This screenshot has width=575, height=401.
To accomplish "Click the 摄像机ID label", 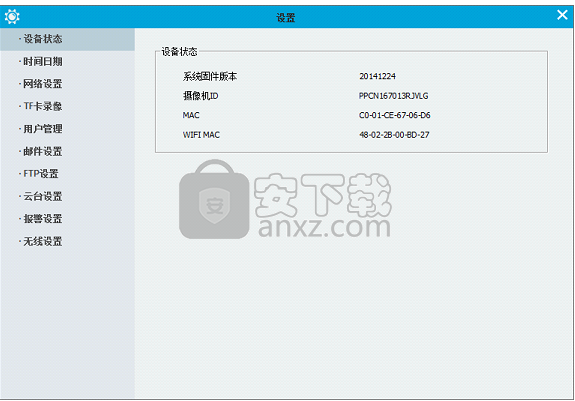I will [x=201, y=96].
